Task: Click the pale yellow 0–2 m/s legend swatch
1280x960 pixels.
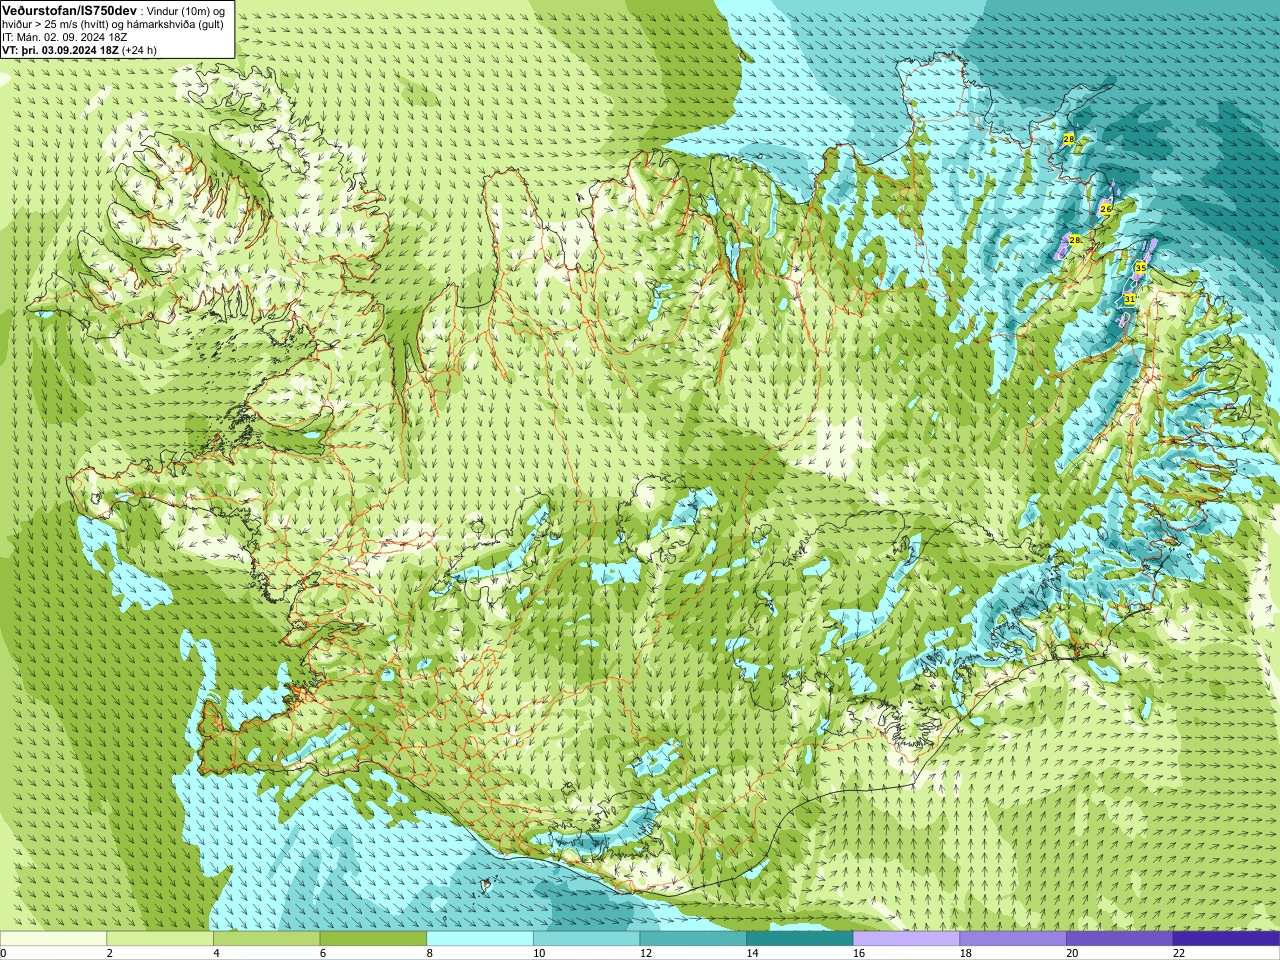Action: tap(53, 939)
